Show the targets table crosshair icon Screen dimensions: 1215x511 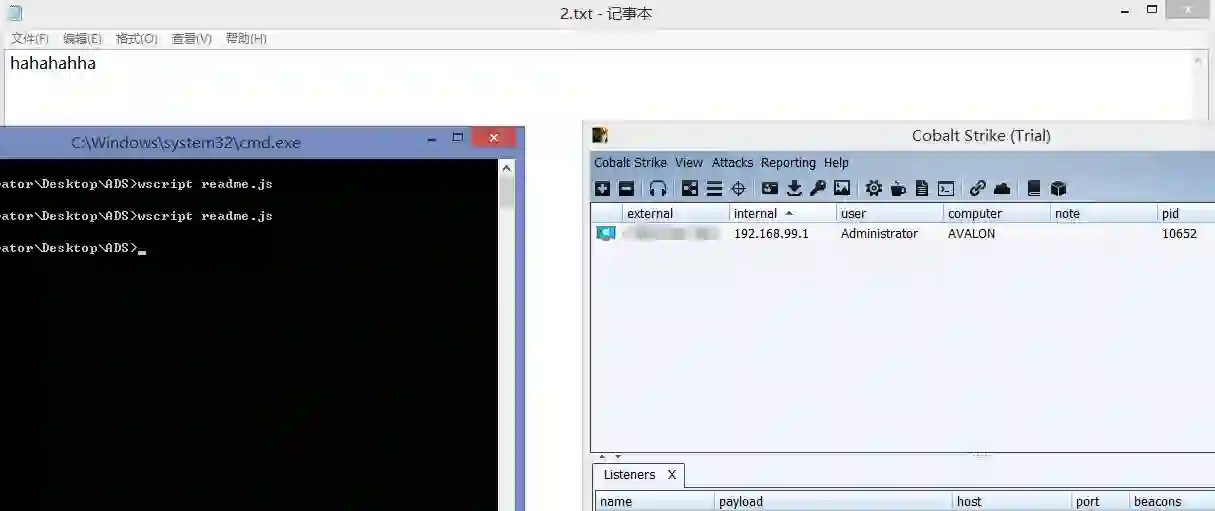pos(738,188)
